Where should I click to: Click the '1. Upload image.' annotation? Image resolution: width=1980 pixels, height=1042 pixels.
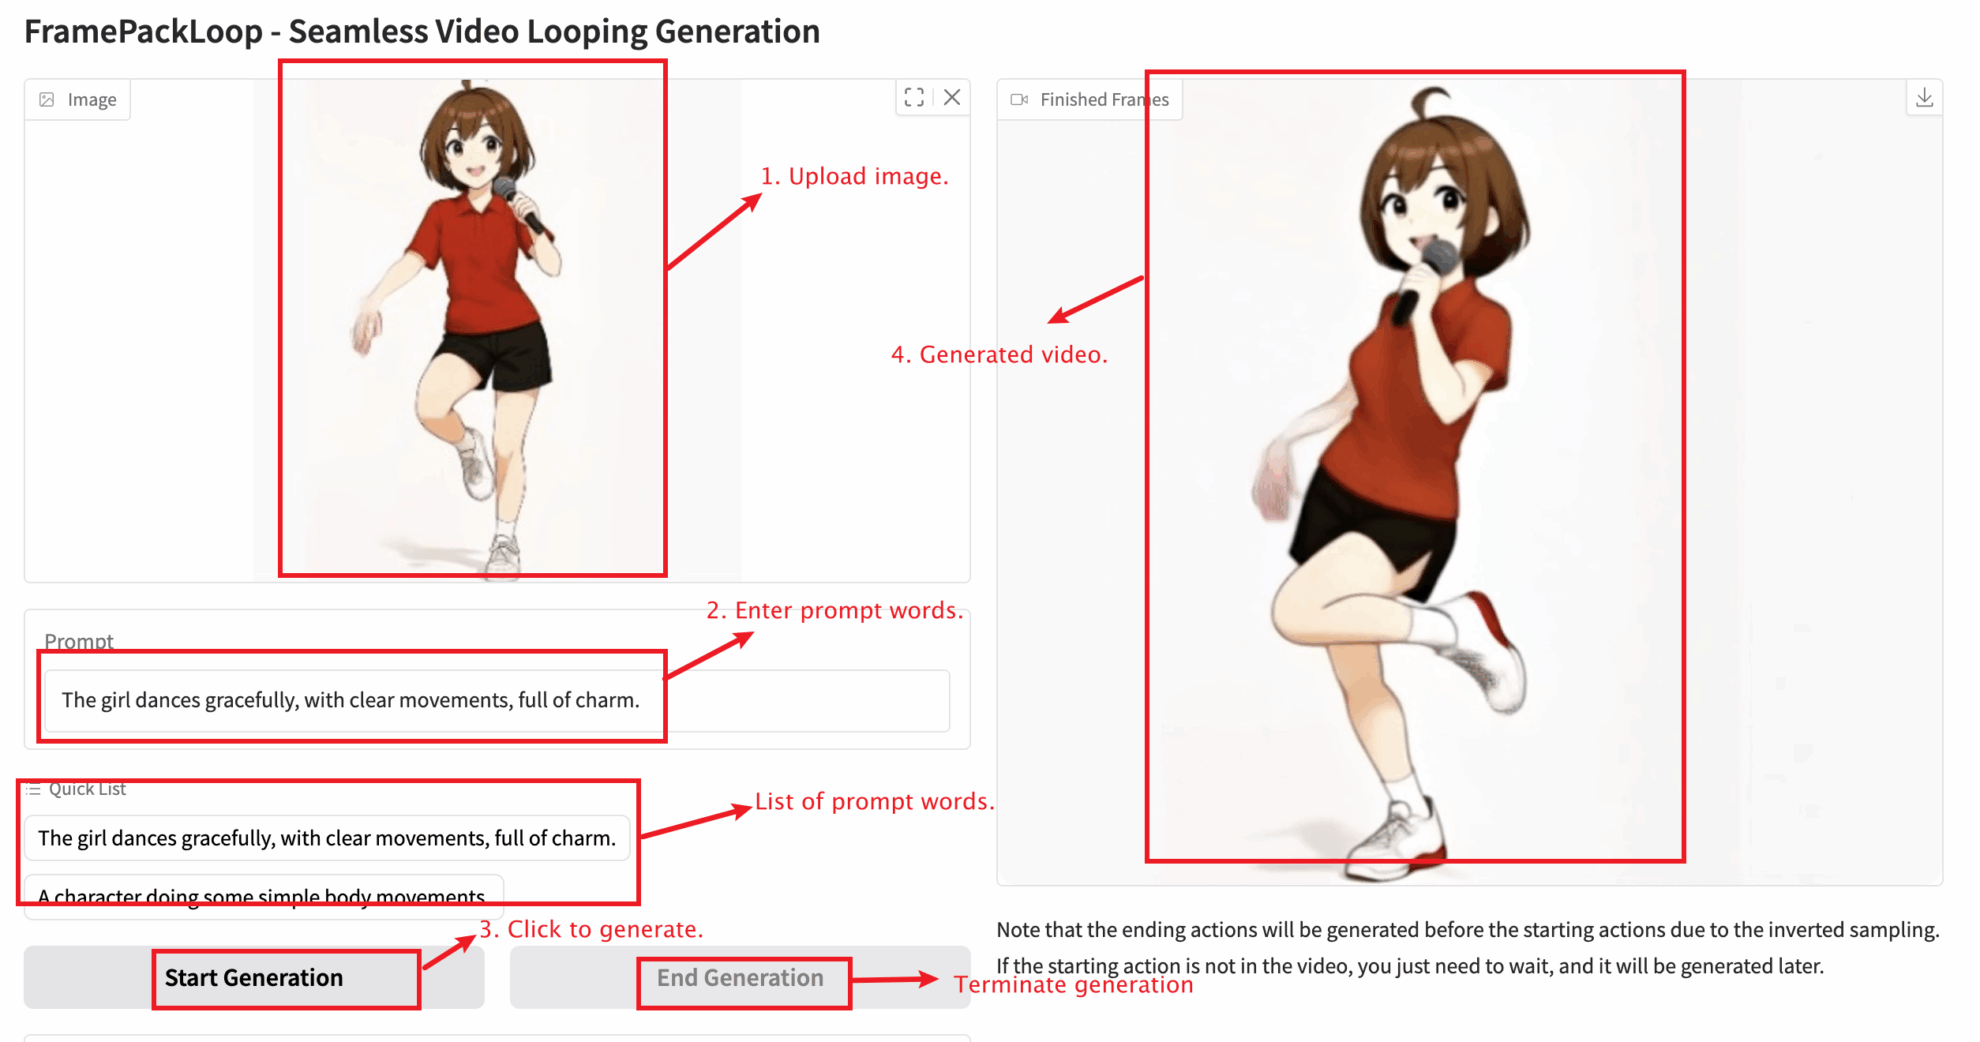pos(853,177)
